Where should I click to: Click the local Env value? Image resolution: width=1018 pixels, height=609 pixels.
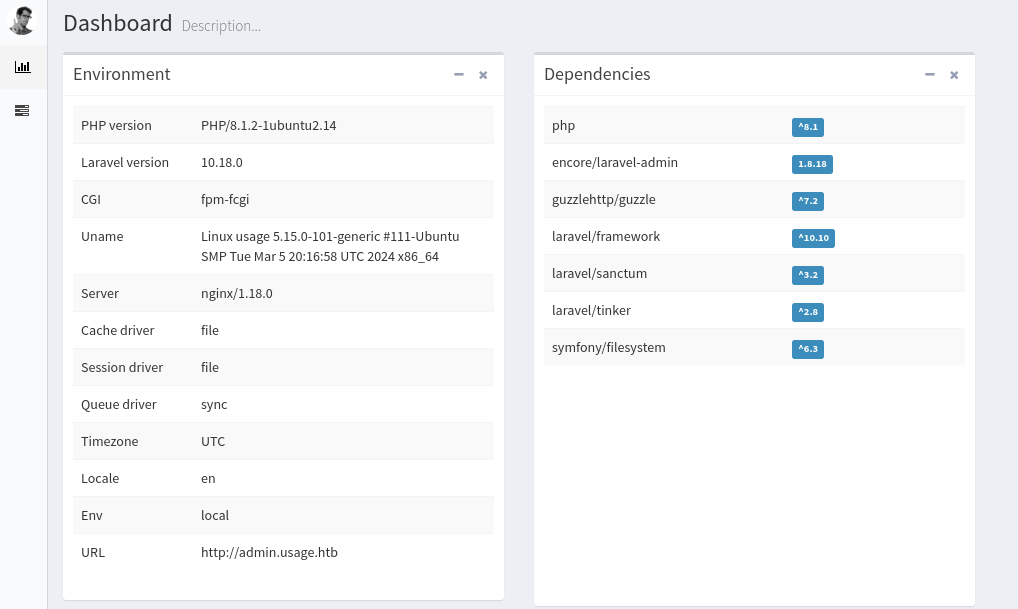[215, 516]
